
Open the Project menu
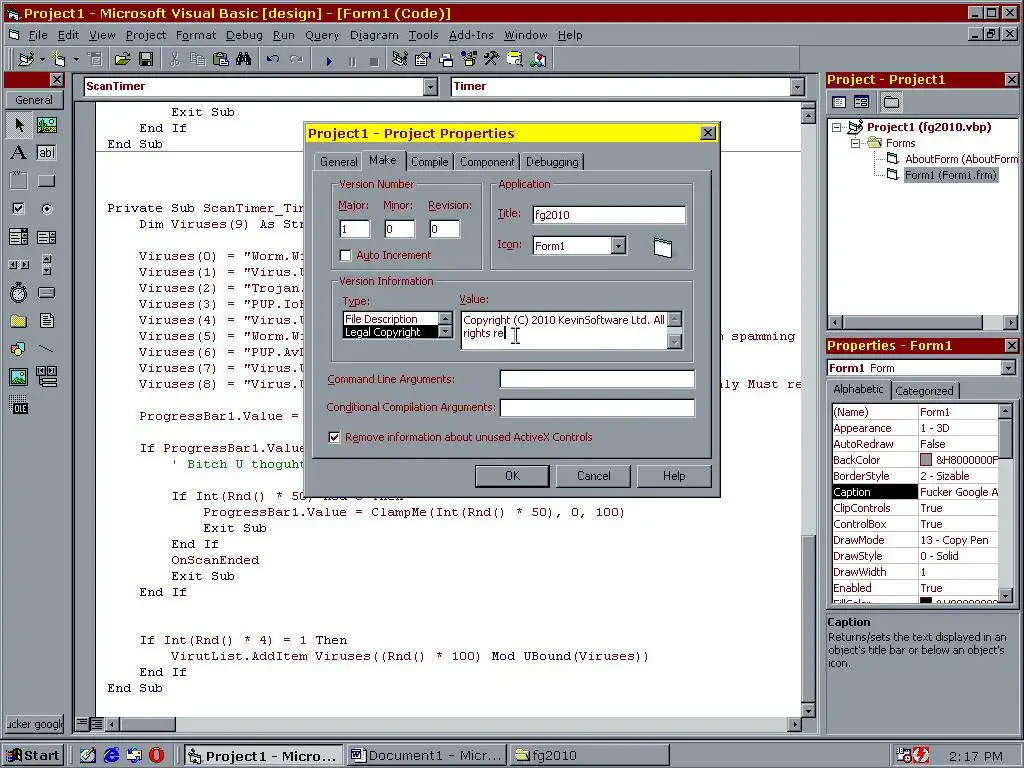coord(146,35)
